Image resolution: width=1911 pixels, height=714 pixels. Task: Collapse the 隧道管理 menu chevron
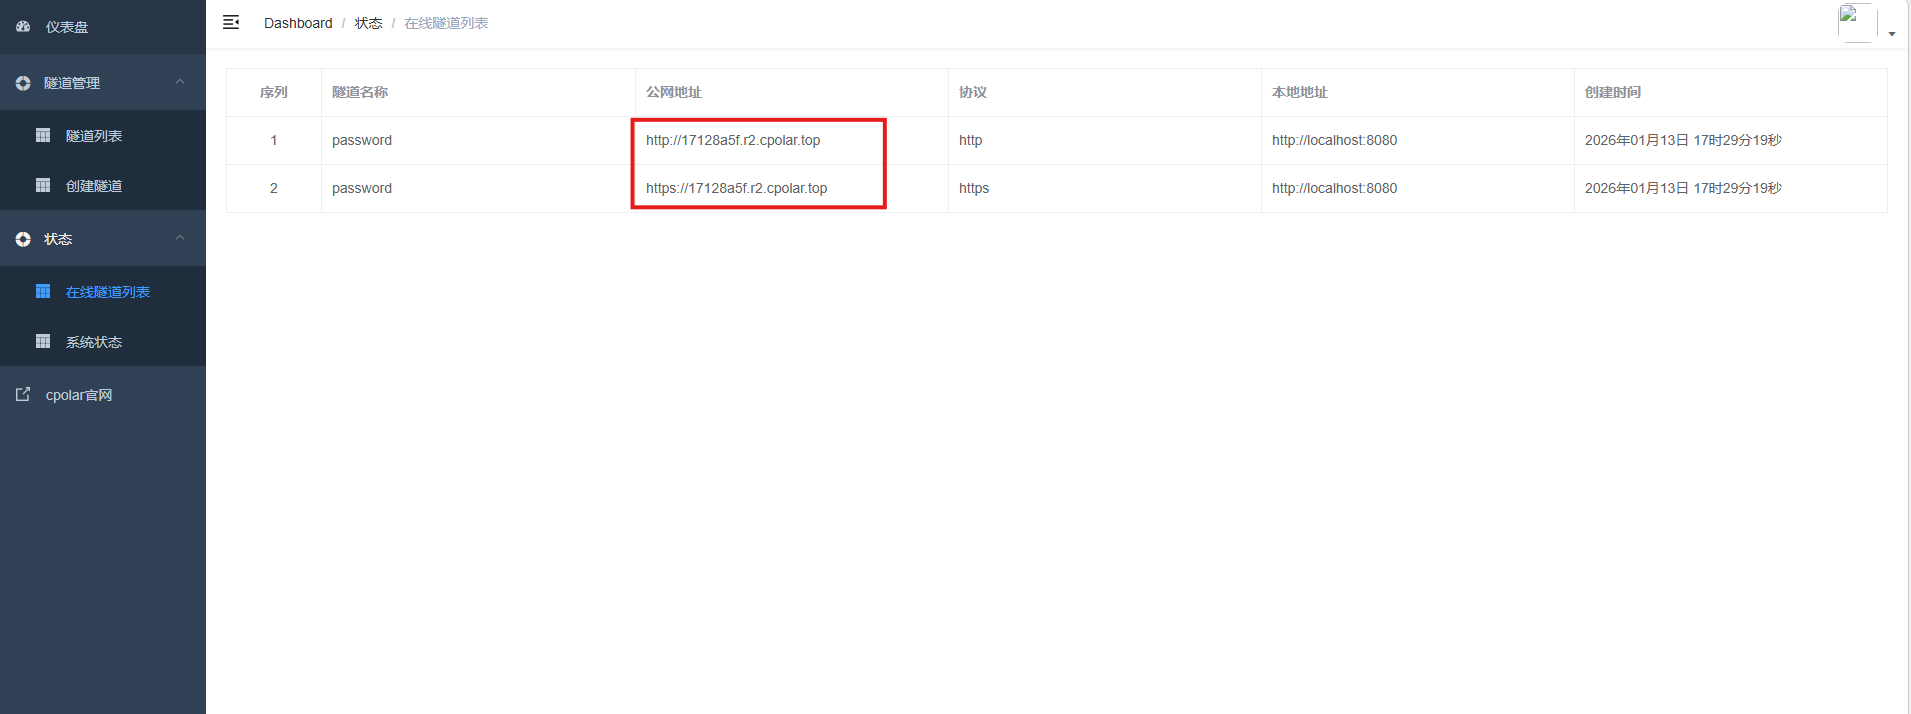(180, 82)
